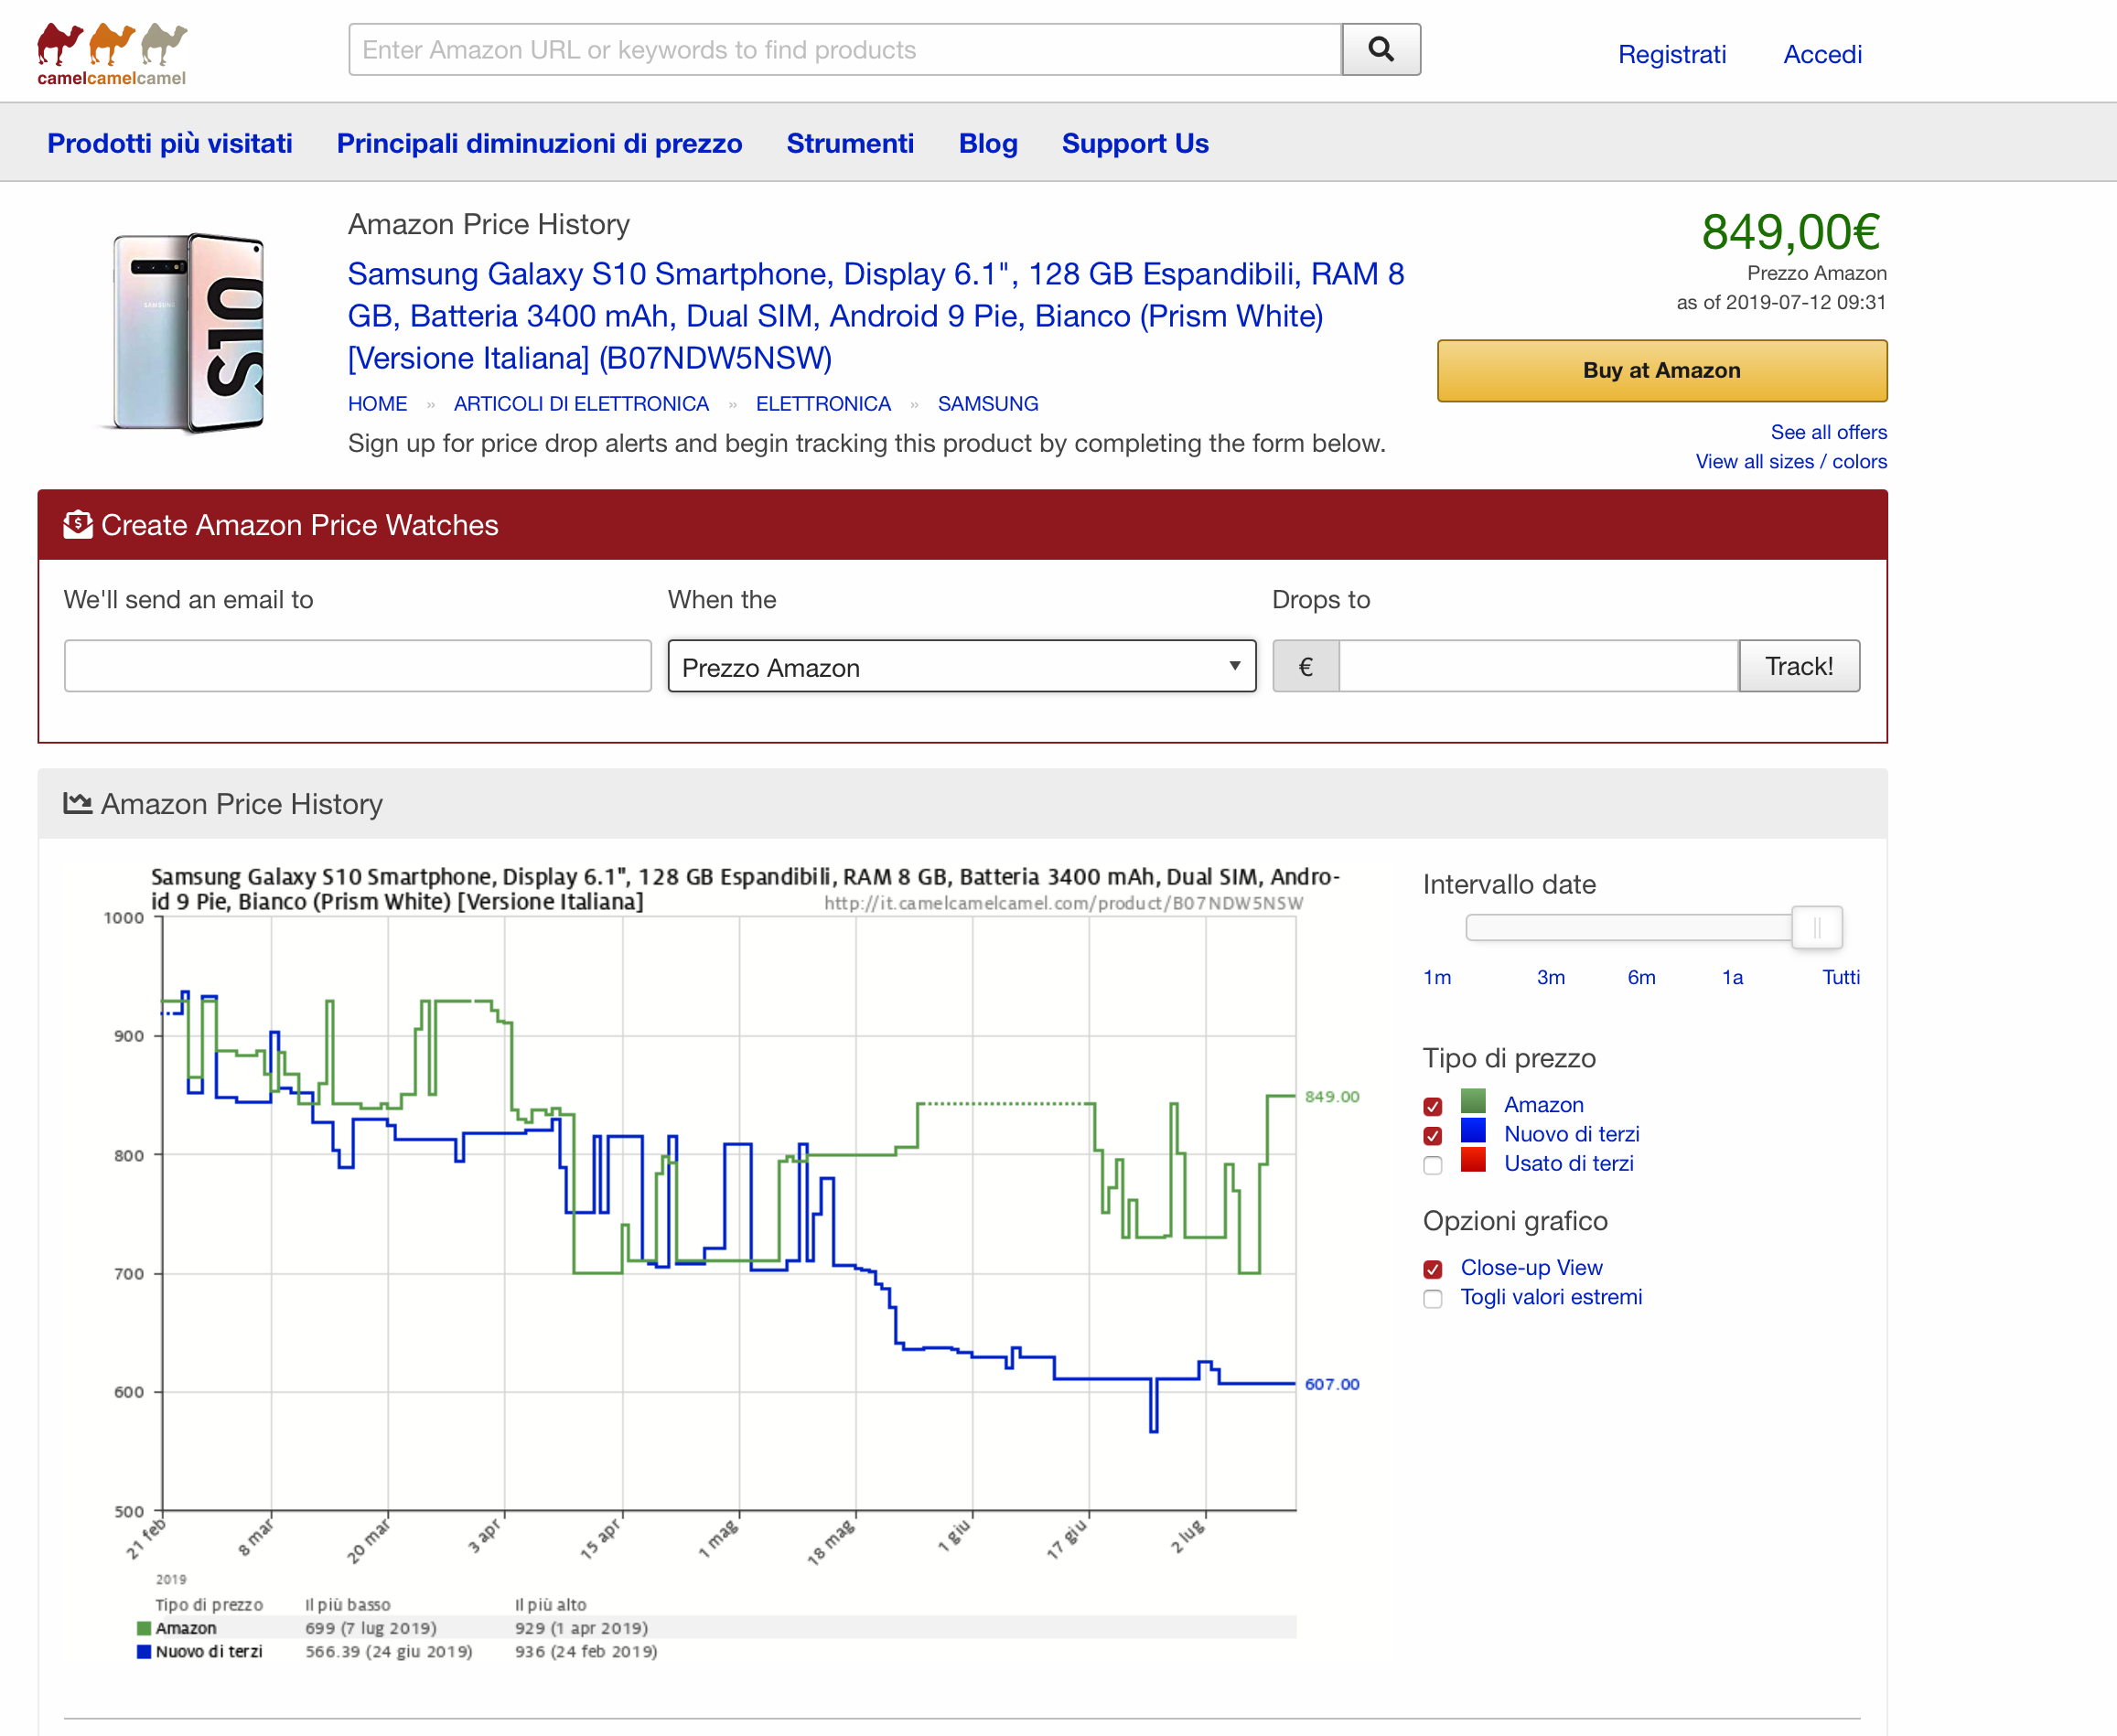Click the Buy at Amazon button
Viewport: 2117px width, 1736px height.
coord(1662,370)
